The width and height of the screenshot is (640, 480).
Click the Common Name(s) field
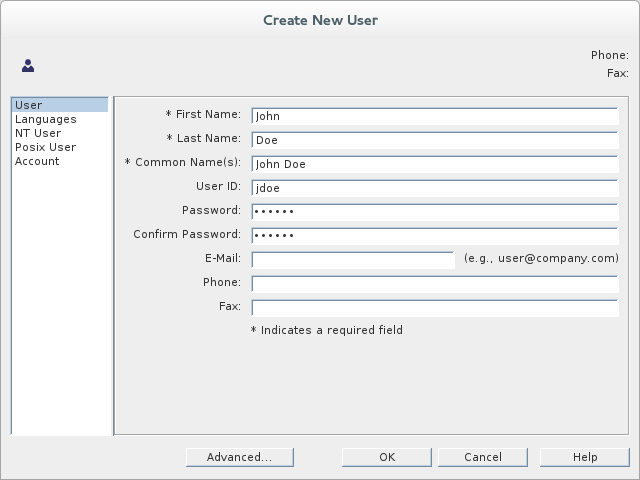434,164
